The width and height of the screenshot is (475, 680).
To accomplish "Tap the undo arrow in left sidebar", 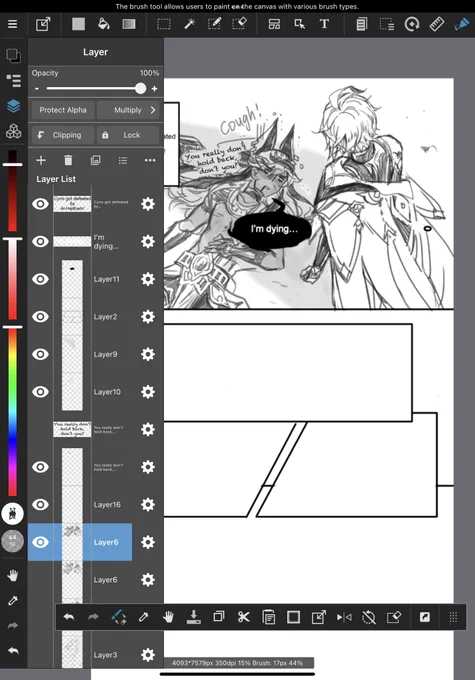I will pos(13,651).
